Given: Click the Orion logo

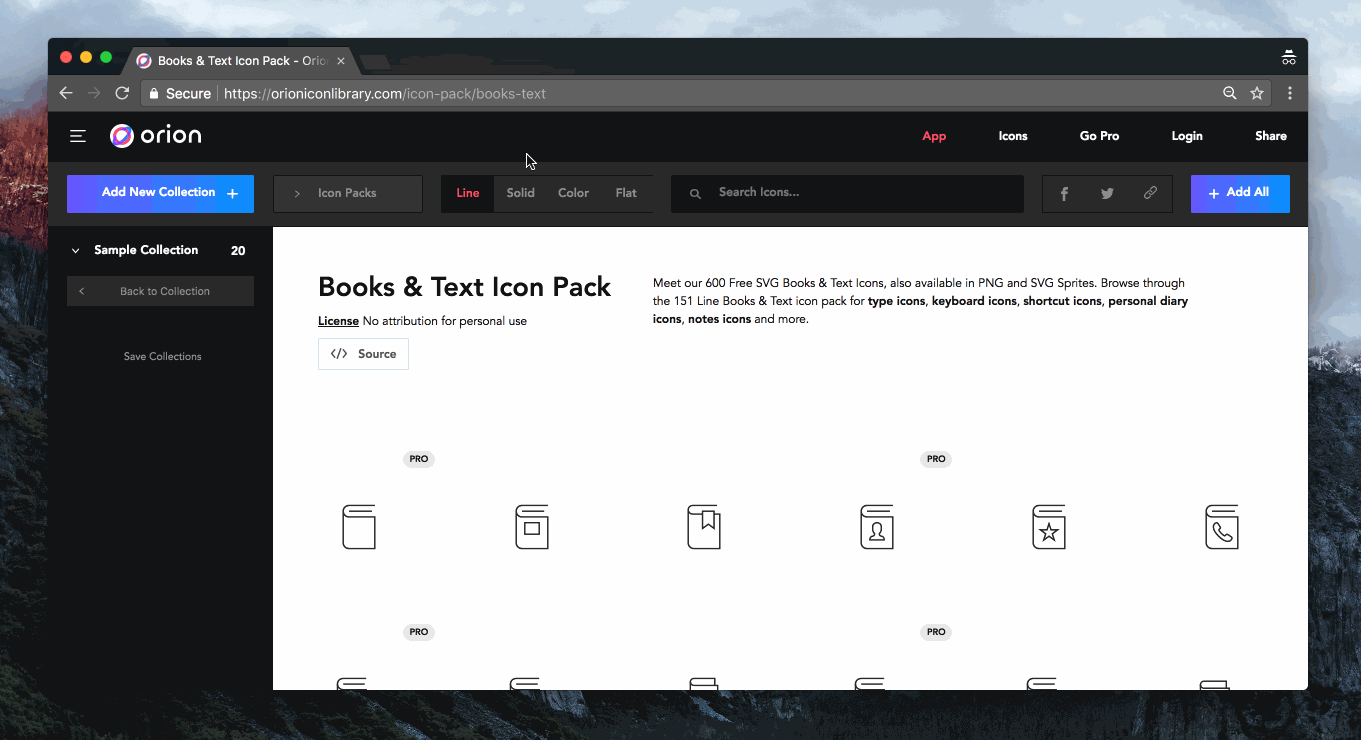Looking at the screenshot, I should point(155,135).
